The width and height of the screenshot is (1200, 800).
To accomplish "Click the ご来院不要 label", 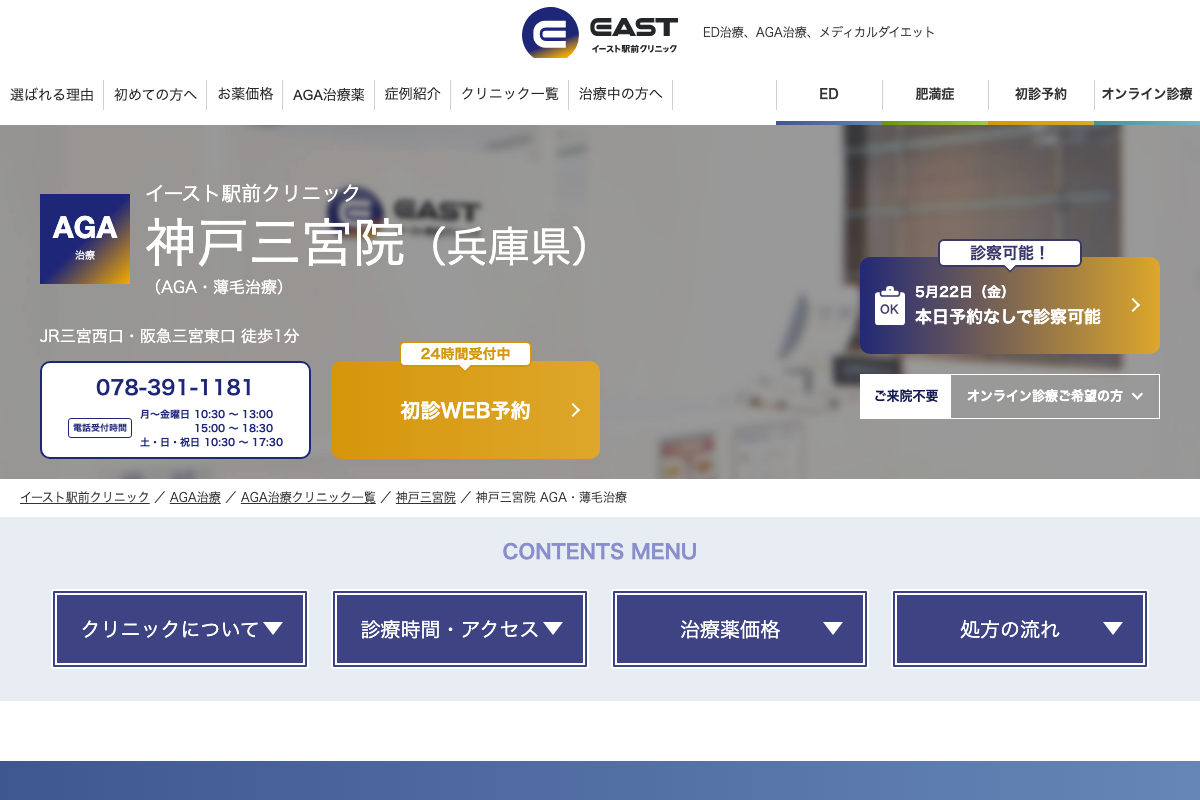I will [x=905, y=396].
